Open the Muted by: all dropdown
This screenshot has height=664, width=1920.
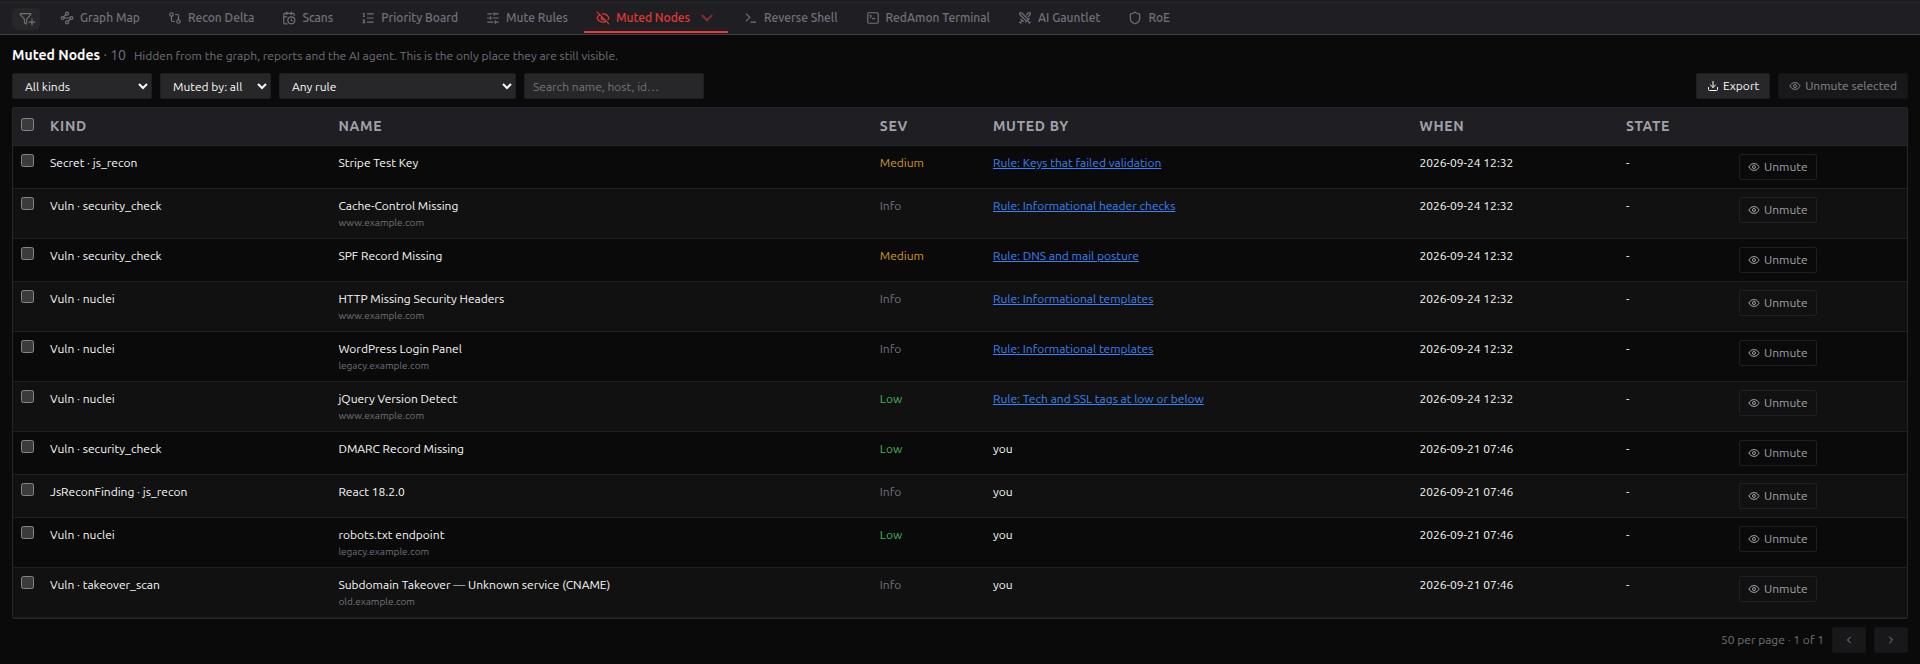pos(215,87)
